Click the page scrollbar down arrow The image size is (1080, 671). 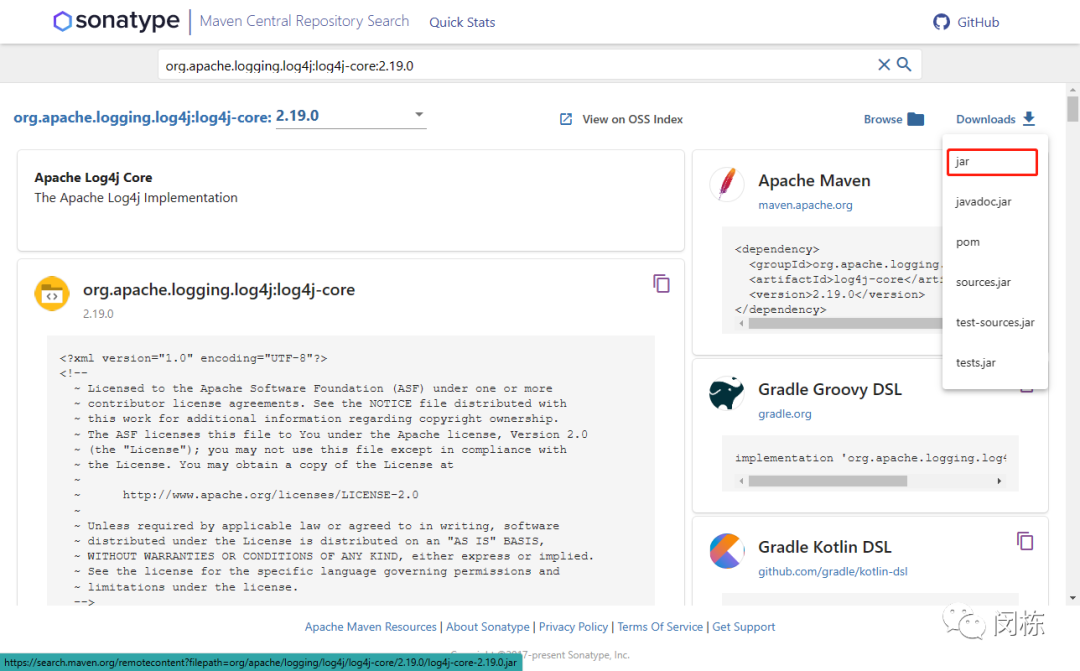pyautogui.click(x=1072, y=599)
